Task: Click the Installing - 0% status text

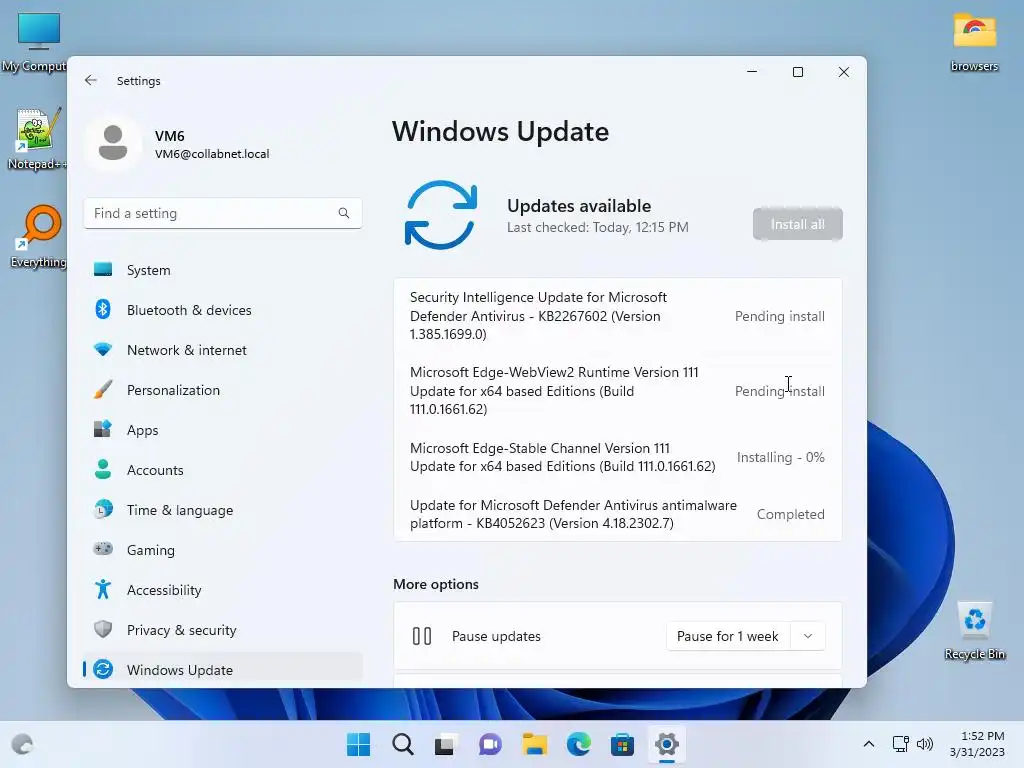Action: click(x=780, y=457)
